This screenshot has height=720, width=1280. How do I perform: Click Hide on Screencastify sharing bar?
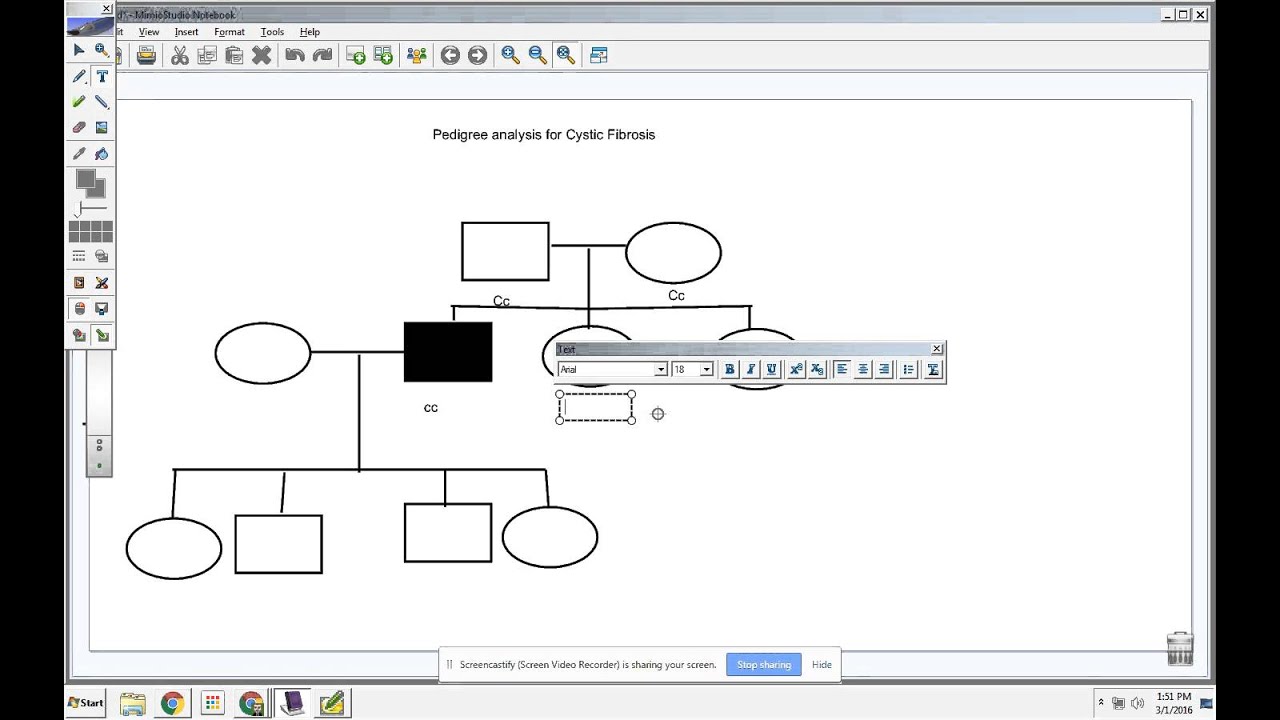[822, 664]
